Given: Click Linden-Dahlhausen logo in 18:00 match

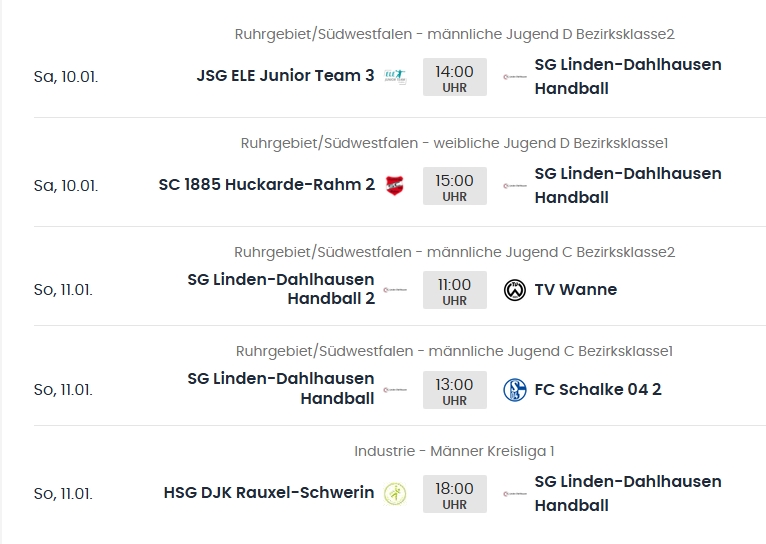Looking at the screenshot, I should pyautogui.click(x=515, y=493).
